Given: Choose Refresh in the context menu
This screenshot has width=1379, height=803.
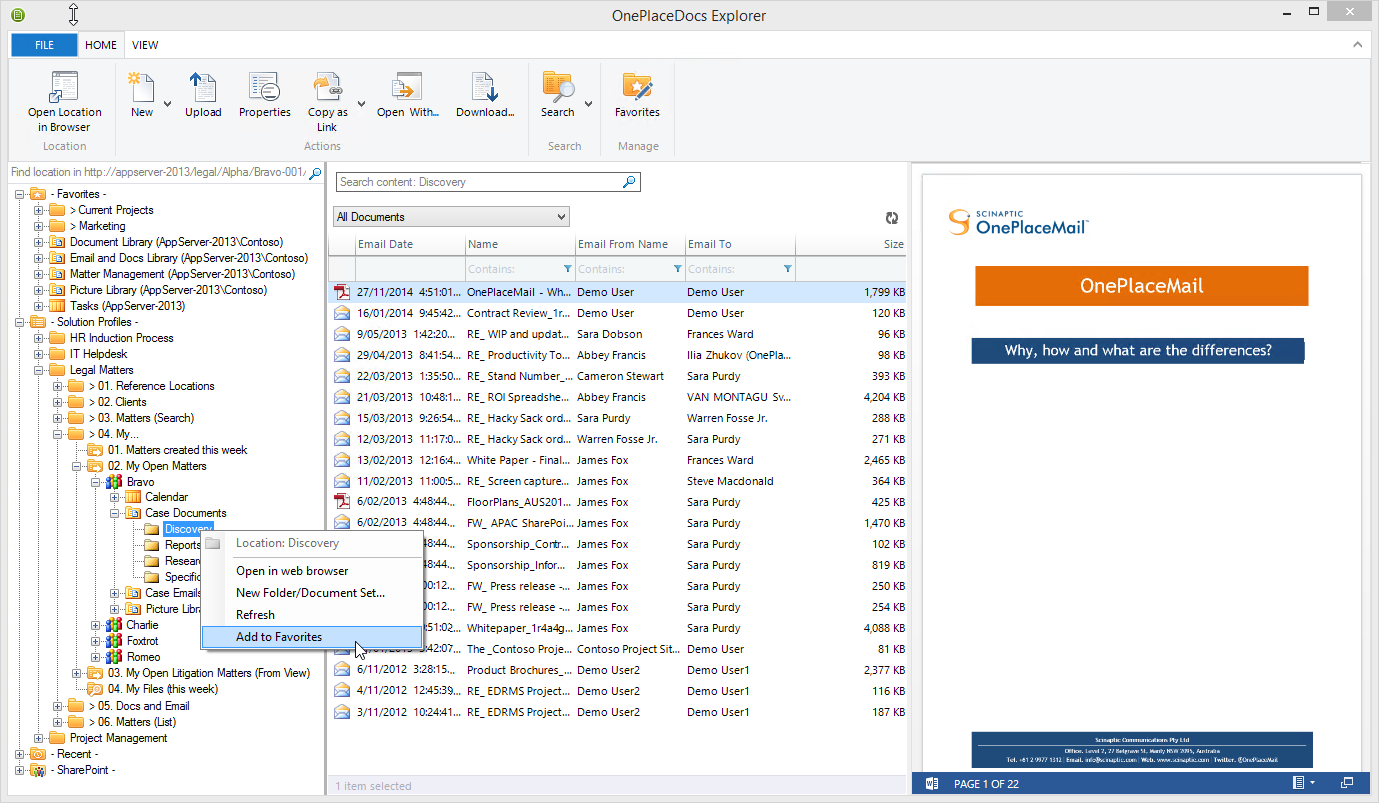Looking at the screenshot, I should pos(312,615).
